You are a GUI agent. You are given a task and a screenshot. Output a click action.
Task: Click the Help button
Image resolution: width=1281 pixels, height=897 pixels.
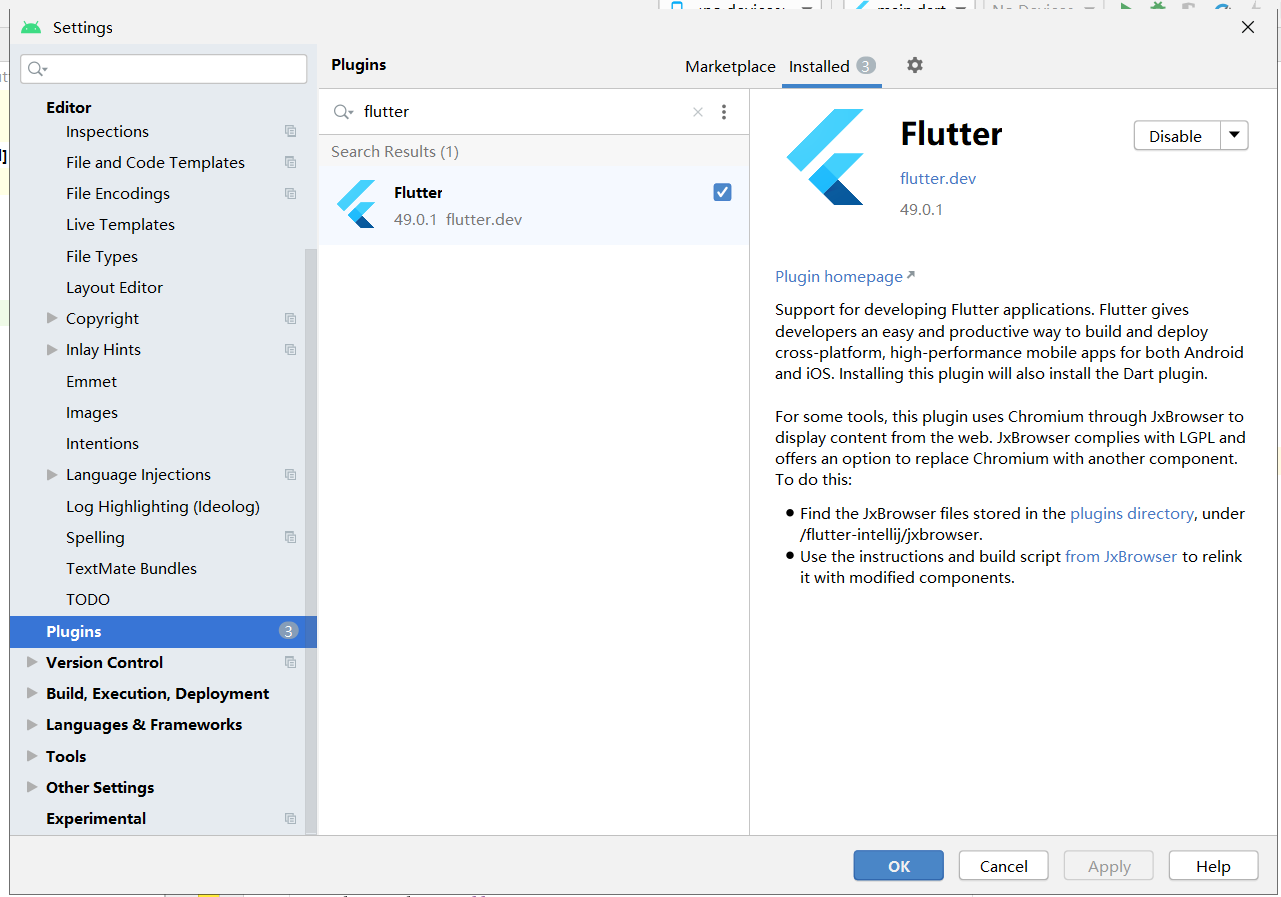[x=1213, y=866]
